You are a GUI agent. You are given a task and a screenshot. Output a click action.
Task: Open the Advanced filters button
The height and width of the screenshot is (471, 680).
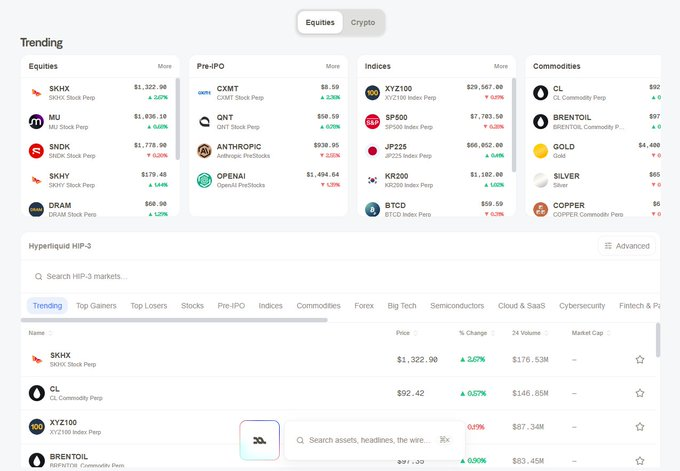click(627, 246)
